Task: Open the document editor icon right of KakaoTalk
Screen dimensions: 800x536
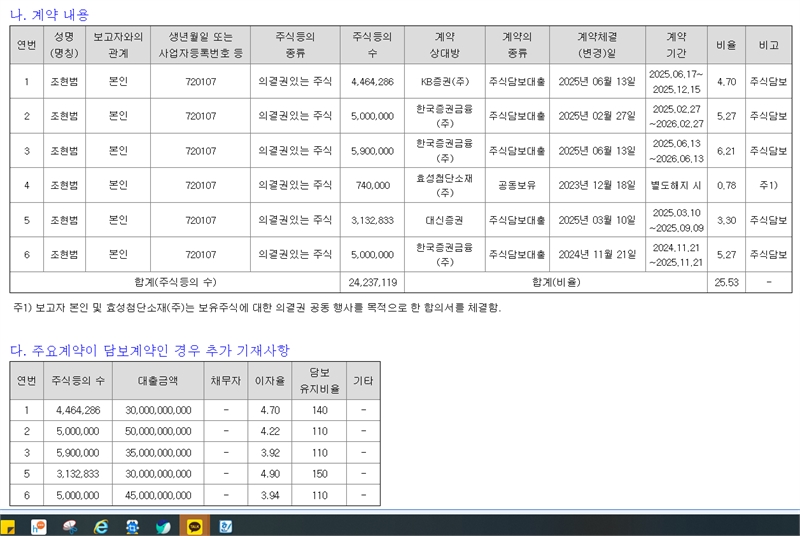Action: (226, 526)
